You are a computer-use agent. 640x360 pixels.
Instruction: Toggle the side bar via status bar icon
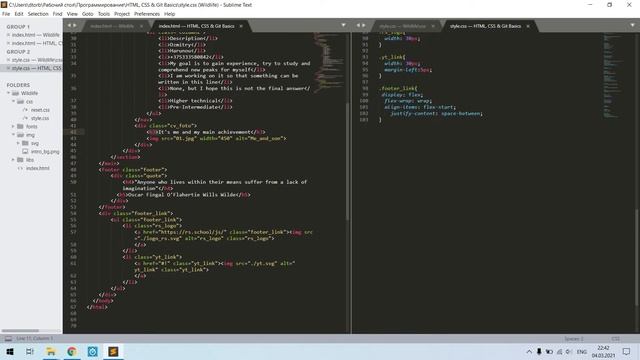coord(8,339)
